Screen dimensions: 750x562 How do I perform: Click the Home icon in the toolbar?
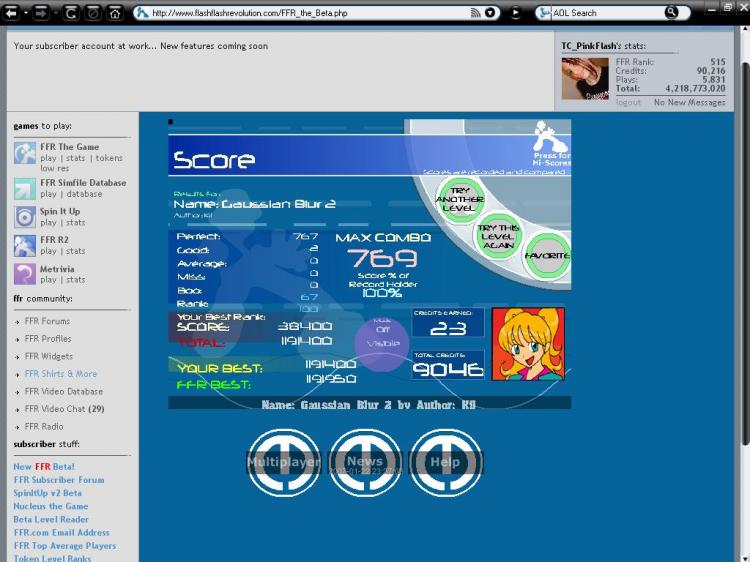115,13
